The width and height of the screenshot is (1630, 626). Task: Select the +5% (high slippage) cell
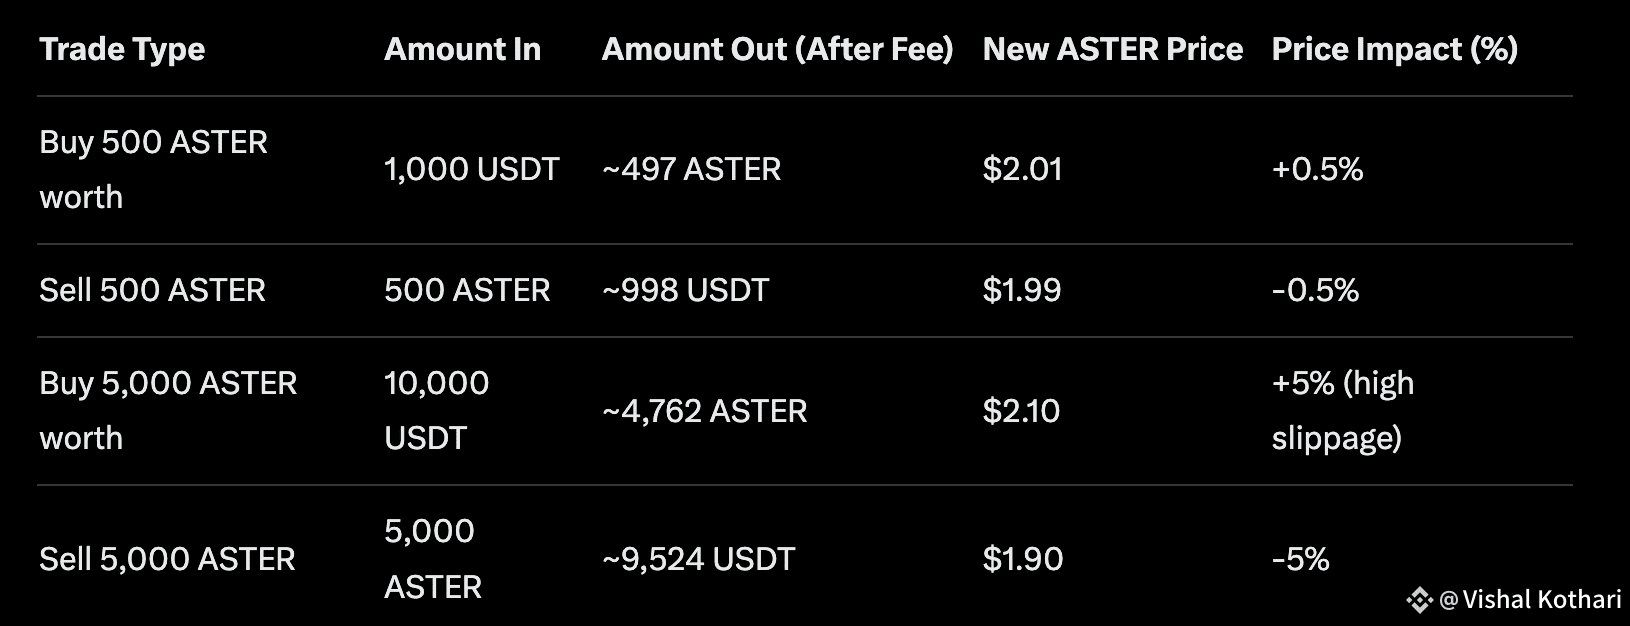point(1342,410)
